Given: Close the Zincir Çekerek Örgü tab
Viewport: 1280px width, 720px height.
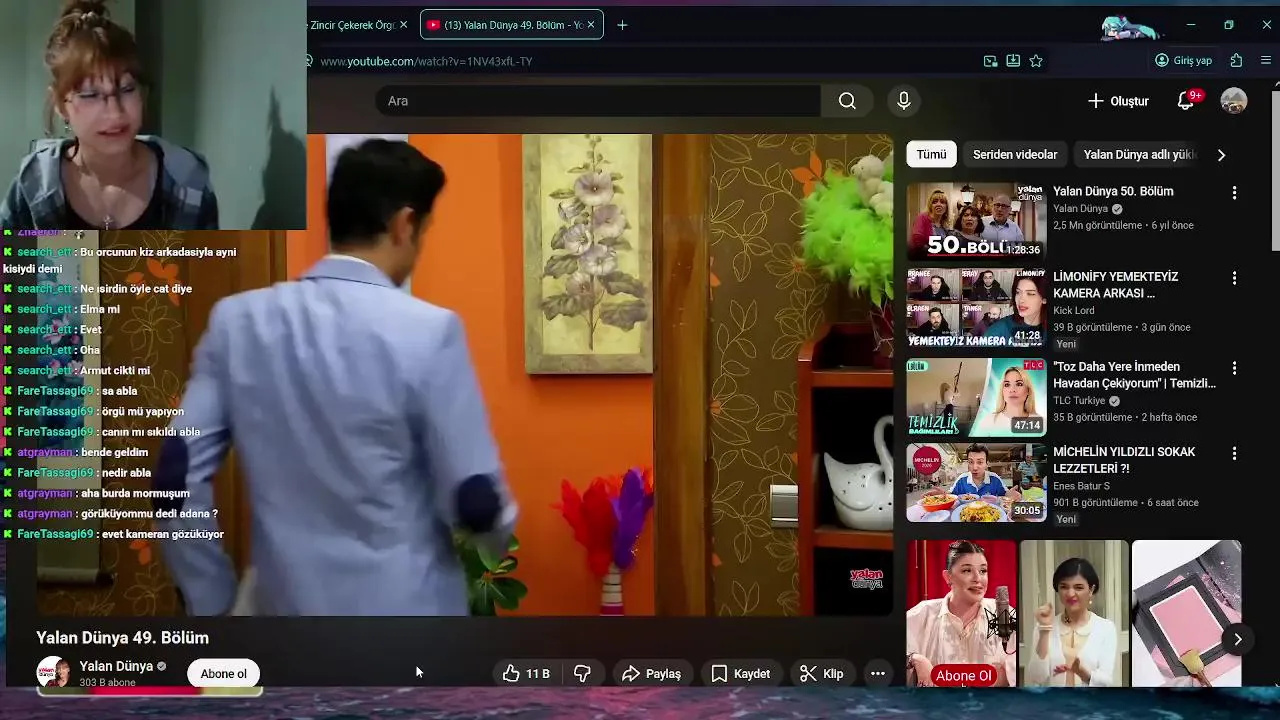Looking at the screenshot, I should tap(404, 25).
